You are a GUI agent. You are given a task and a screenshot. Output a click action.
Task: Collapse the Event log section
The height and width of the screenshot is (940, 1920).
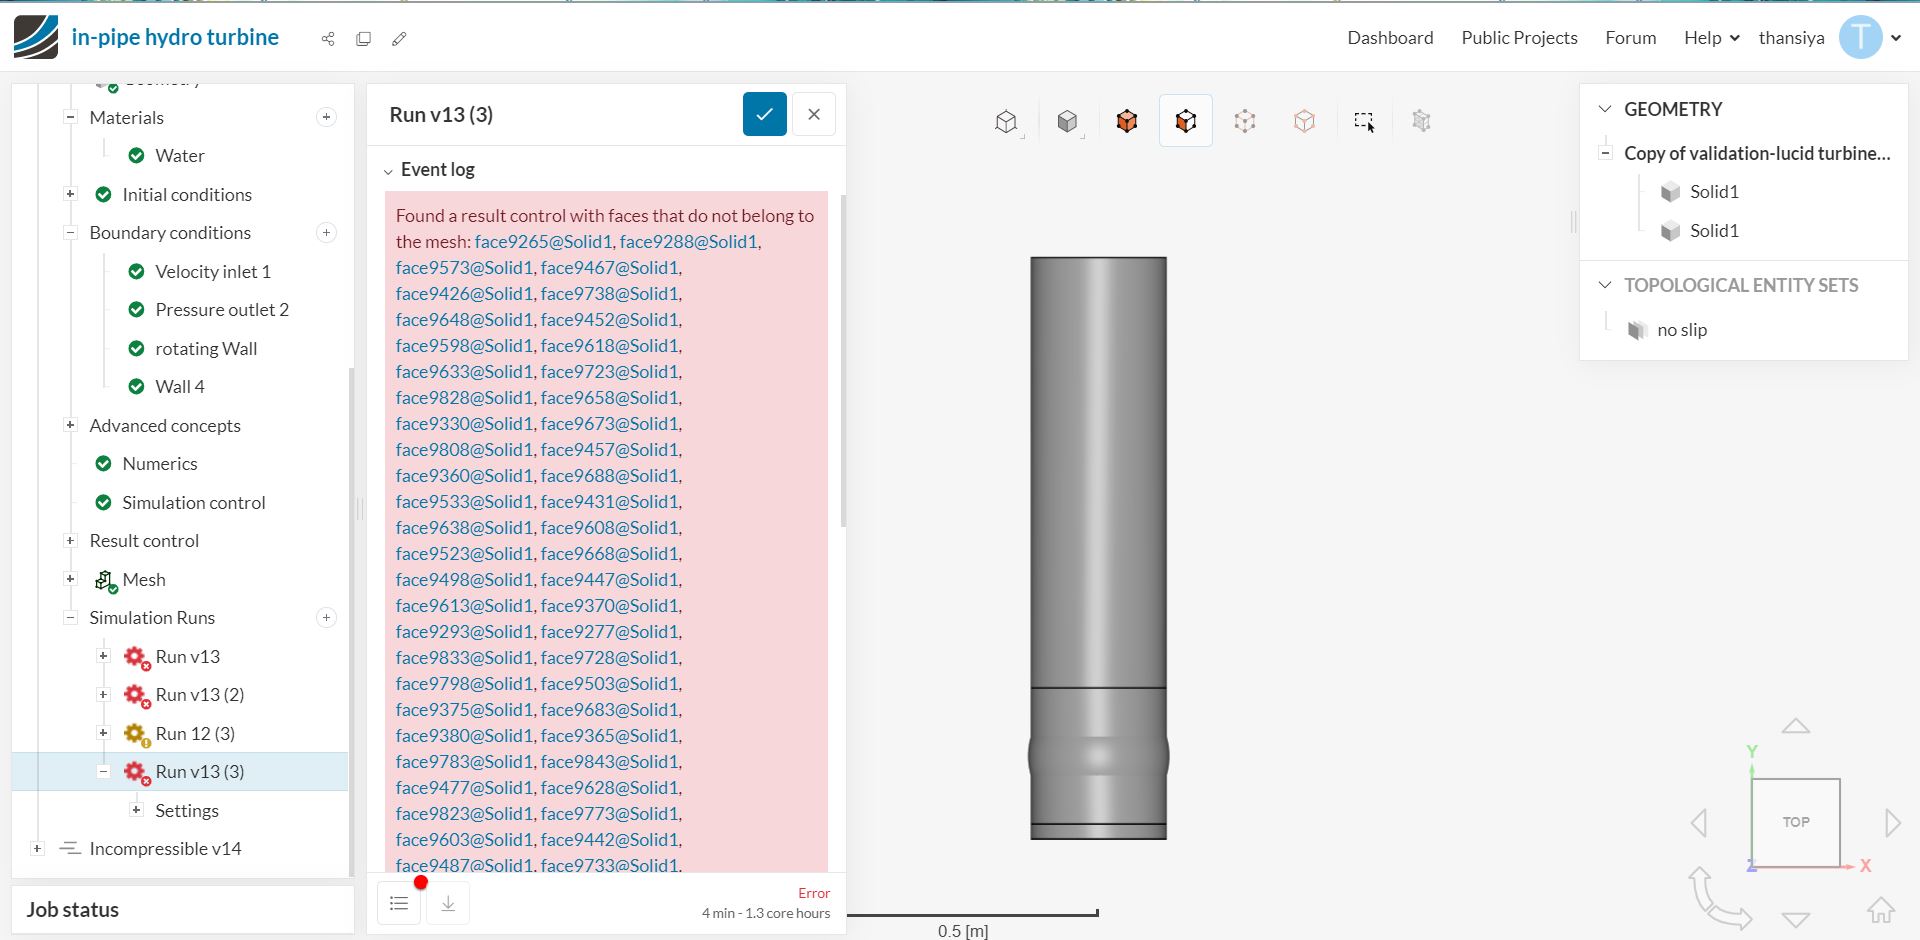tap(388, 171)
